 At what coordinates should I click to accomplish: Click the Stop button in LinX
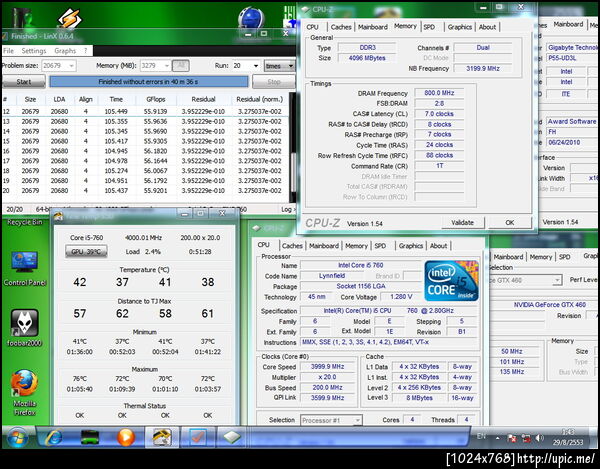[274, 81]
